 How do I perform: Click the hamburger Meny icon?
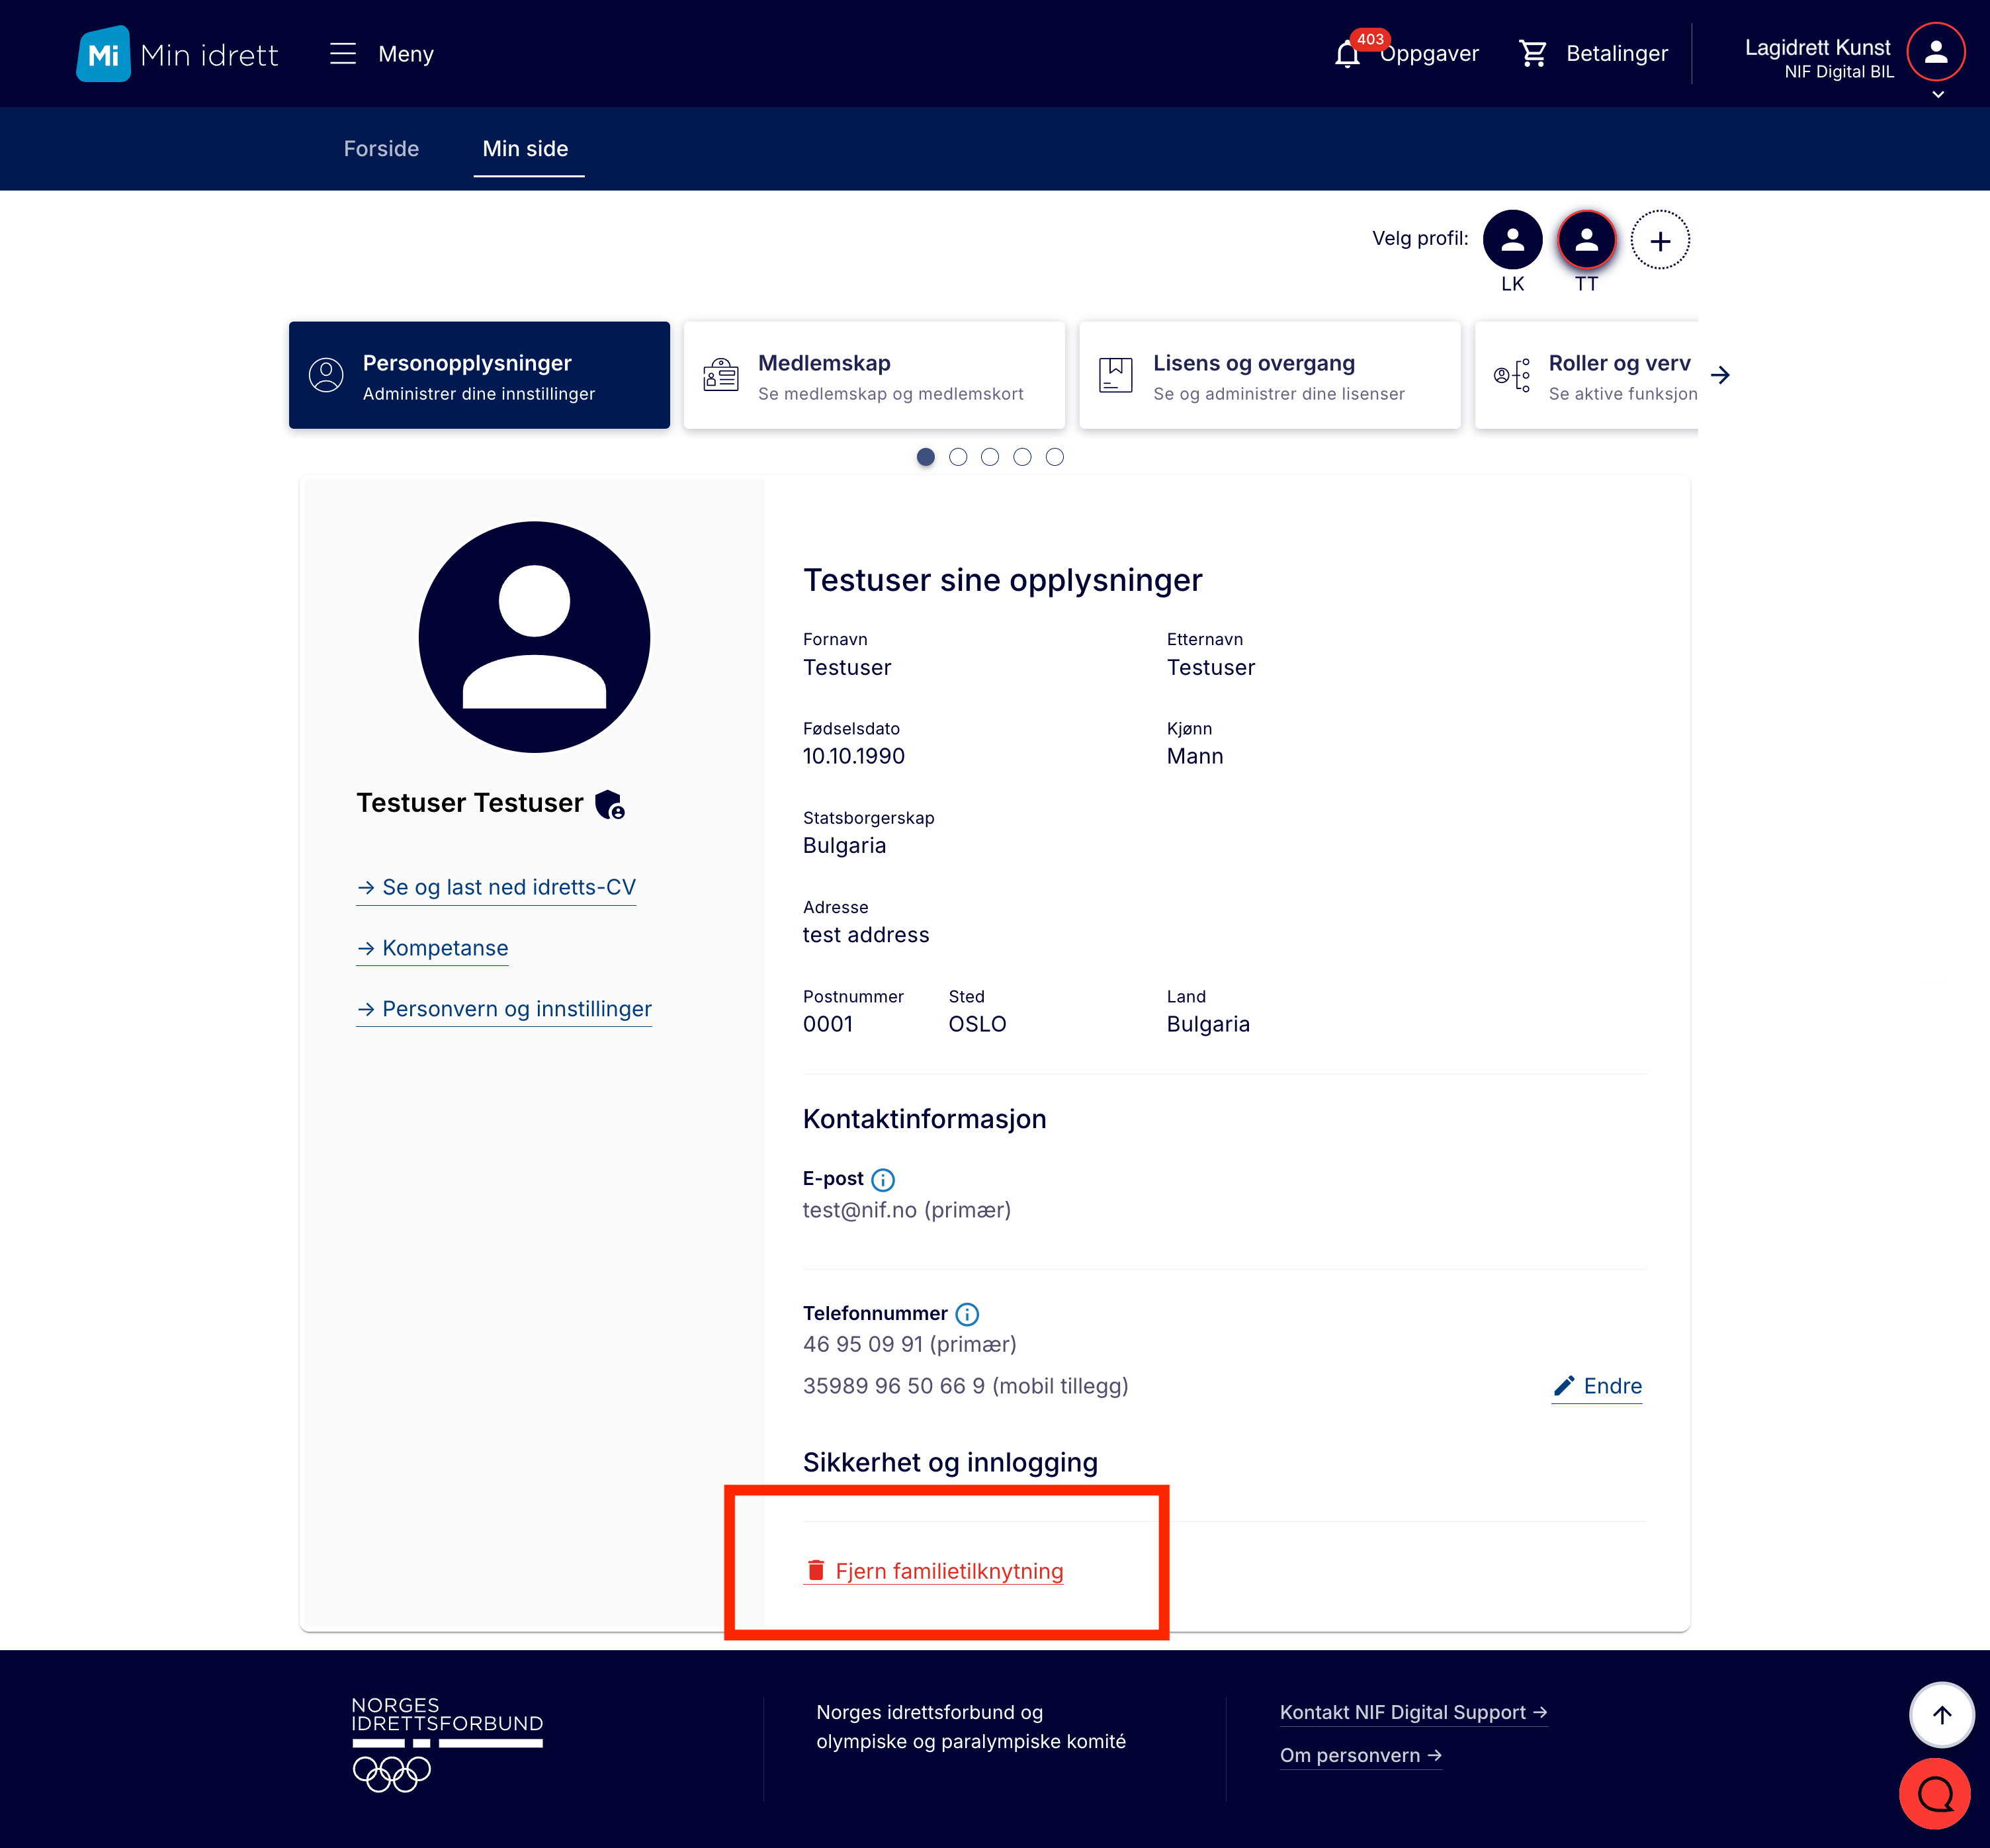coord(343,54)
